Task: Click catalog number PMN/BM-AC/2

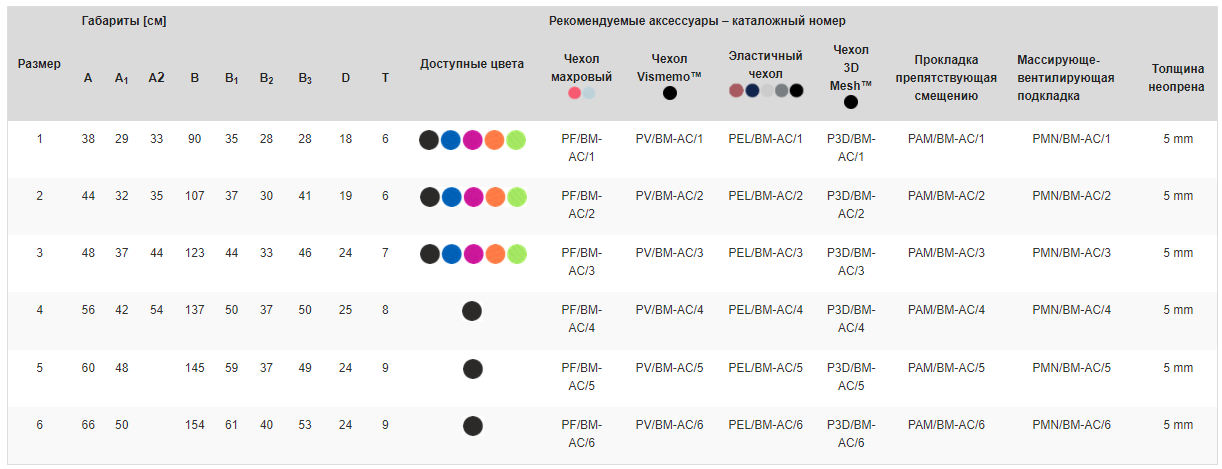Action: click(x=1071, y=196)
